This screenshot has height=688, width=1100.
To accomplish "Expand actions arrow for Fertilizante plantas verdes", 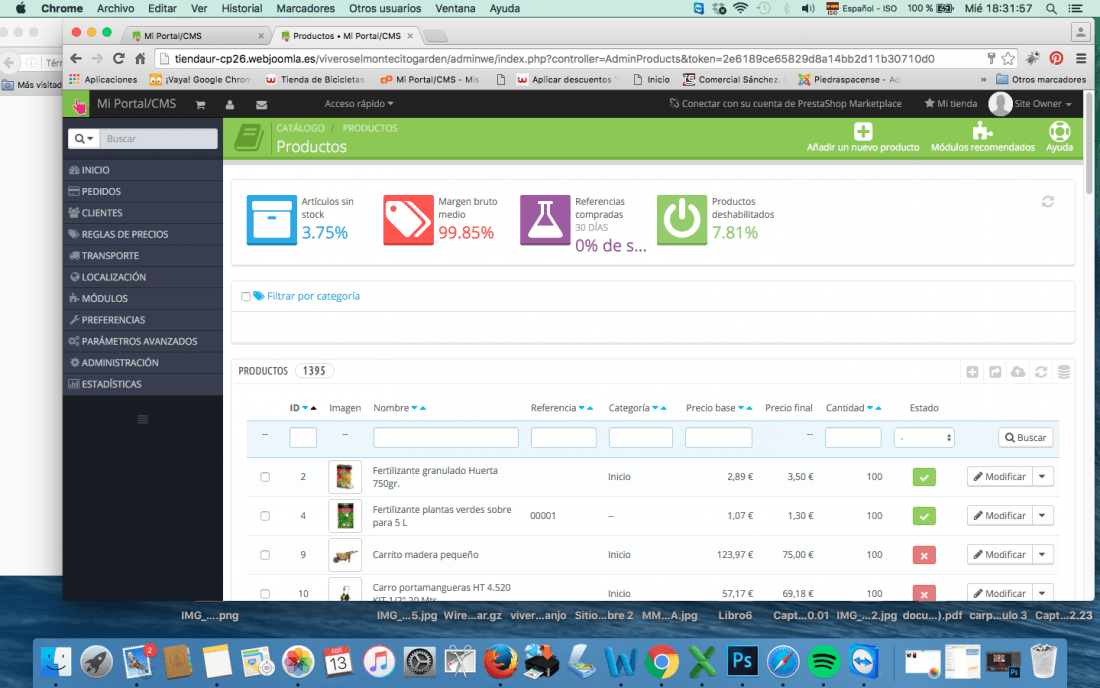I will pyautogui.click(x=1042, y=515).
